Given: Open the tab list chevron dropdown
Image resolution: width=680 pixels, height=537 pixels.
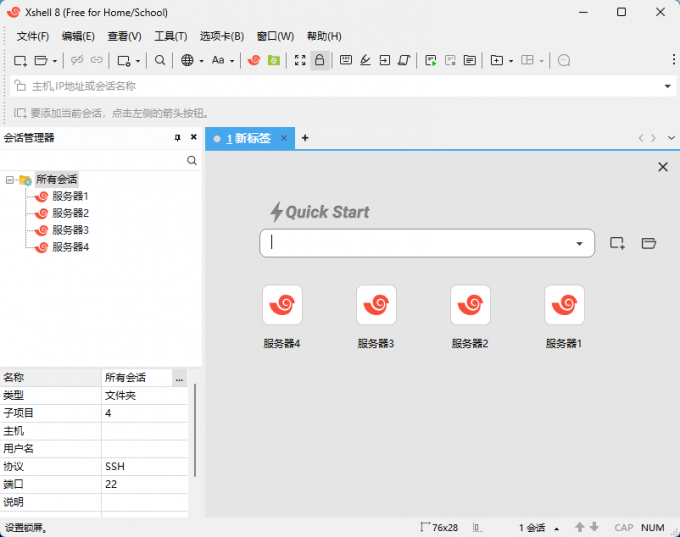Looking at the screenshot, I should [671, 138].
